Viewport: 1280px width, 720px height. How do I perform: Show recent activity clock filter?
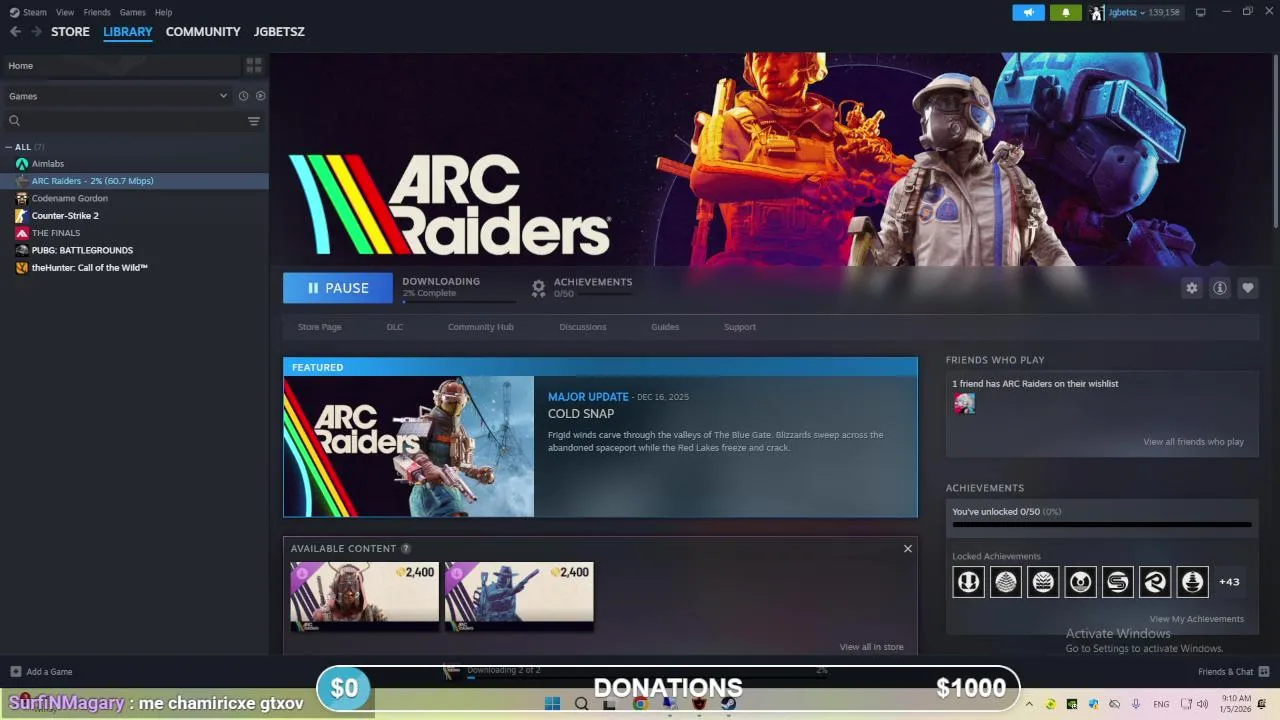pyautogui.click(x=243, y=96)
